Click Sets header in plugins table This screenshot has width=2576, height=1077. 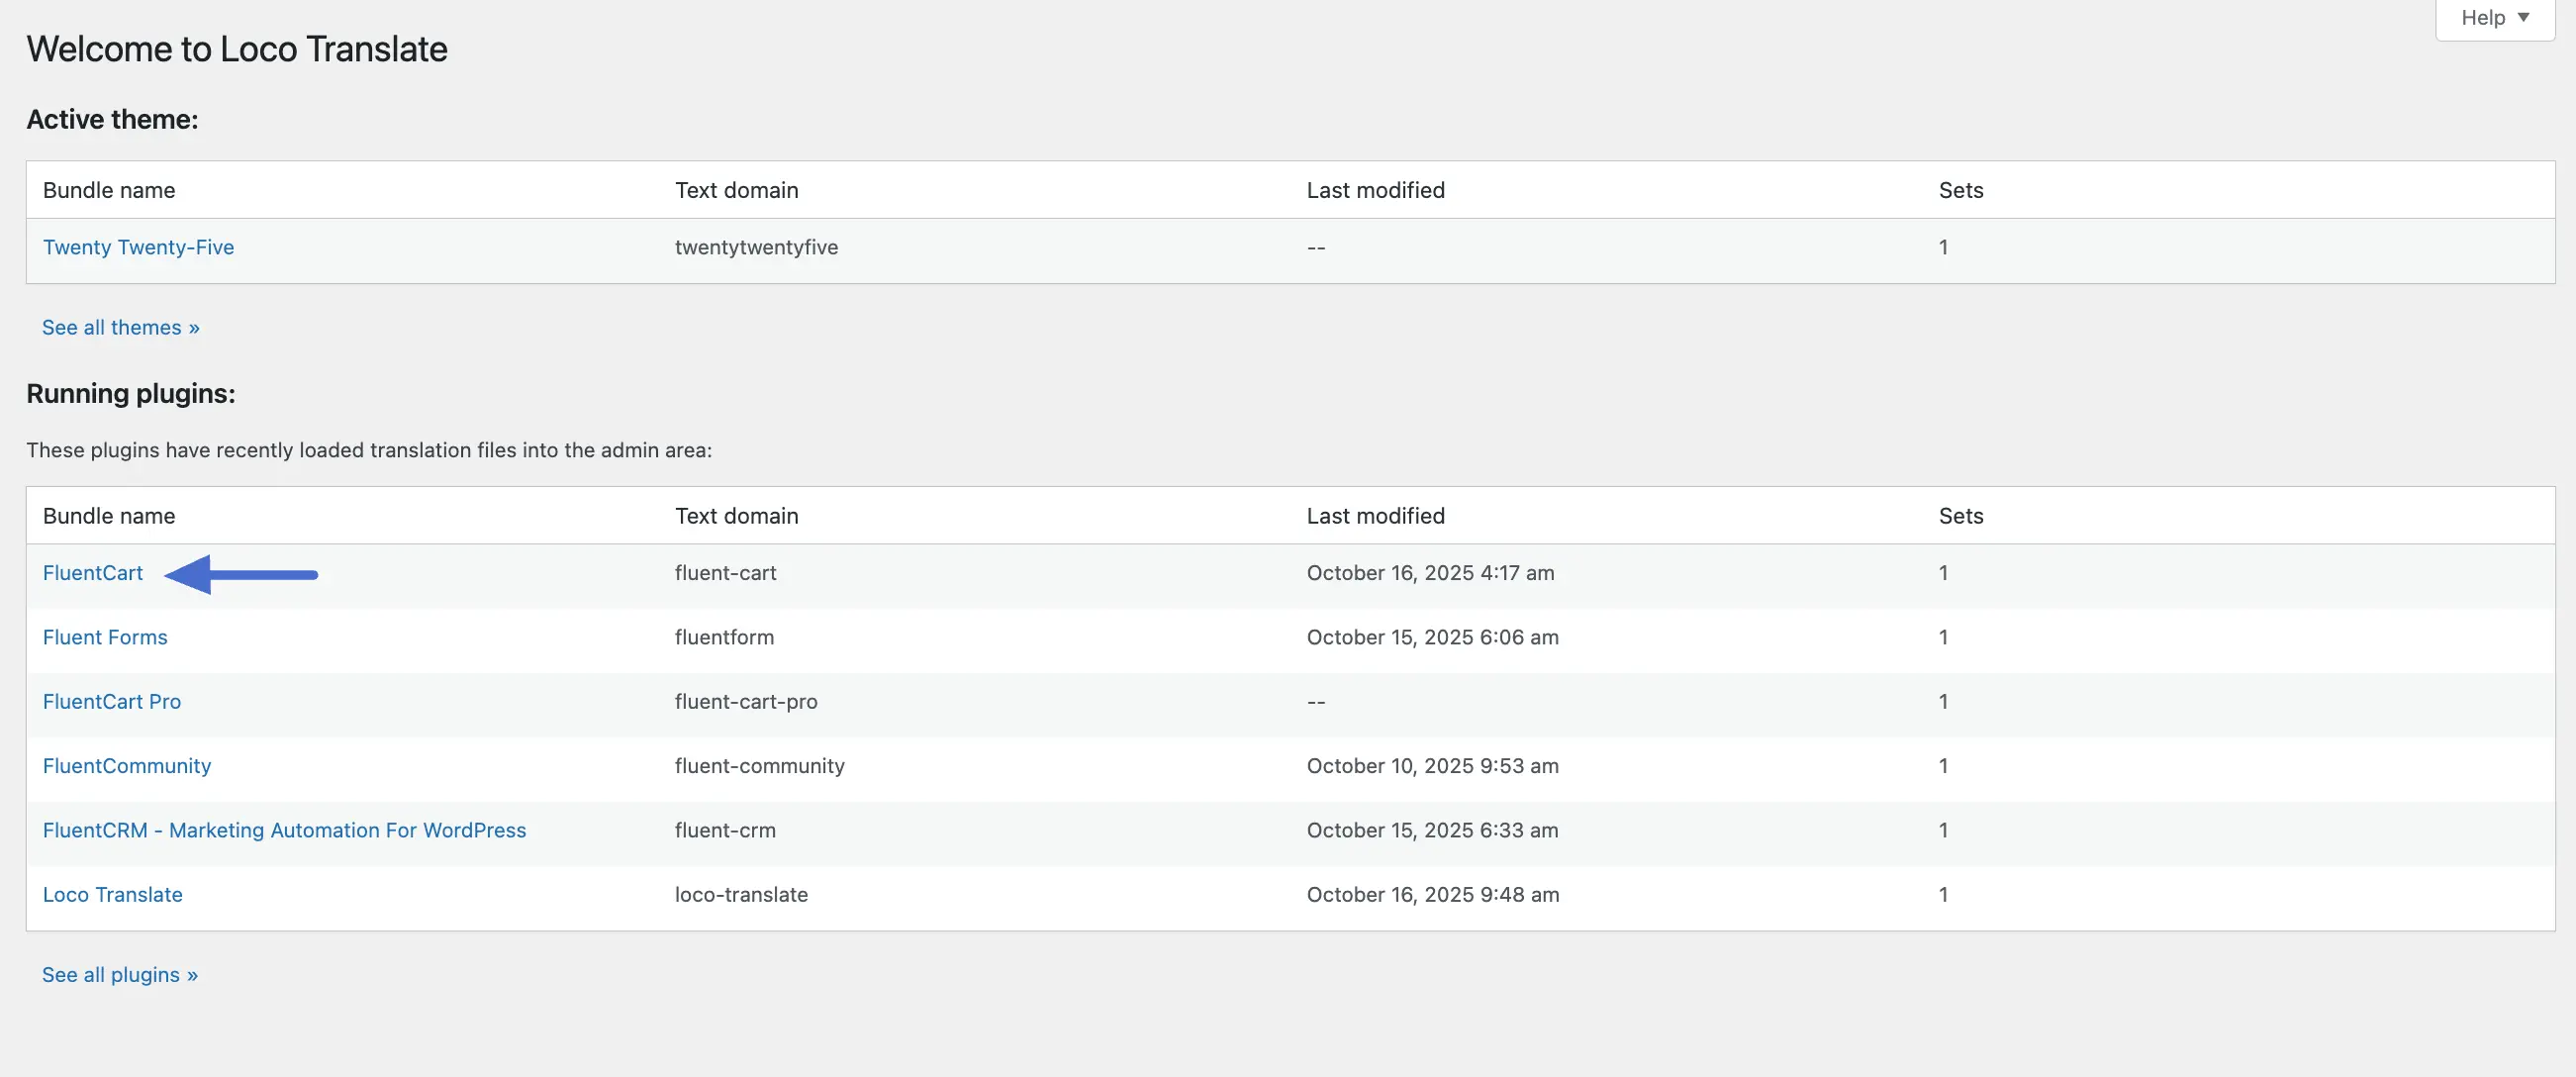coord(1960,516)
